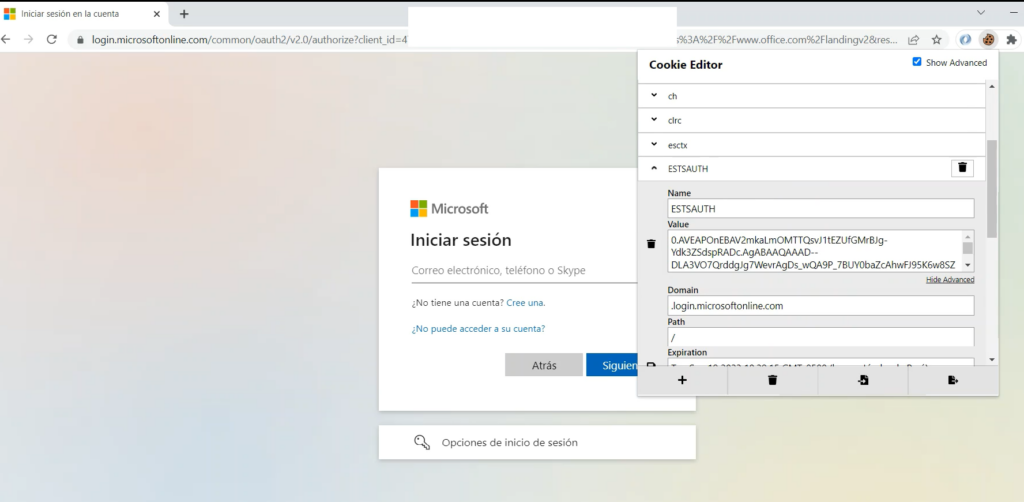1024x502 pixels.
Task: Bookmark this page with the star icon
Action: tap(936, 39)
